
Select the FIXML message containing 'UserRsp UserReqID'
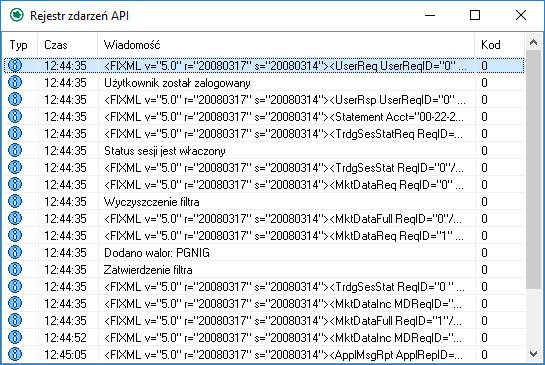pos(285,100)
